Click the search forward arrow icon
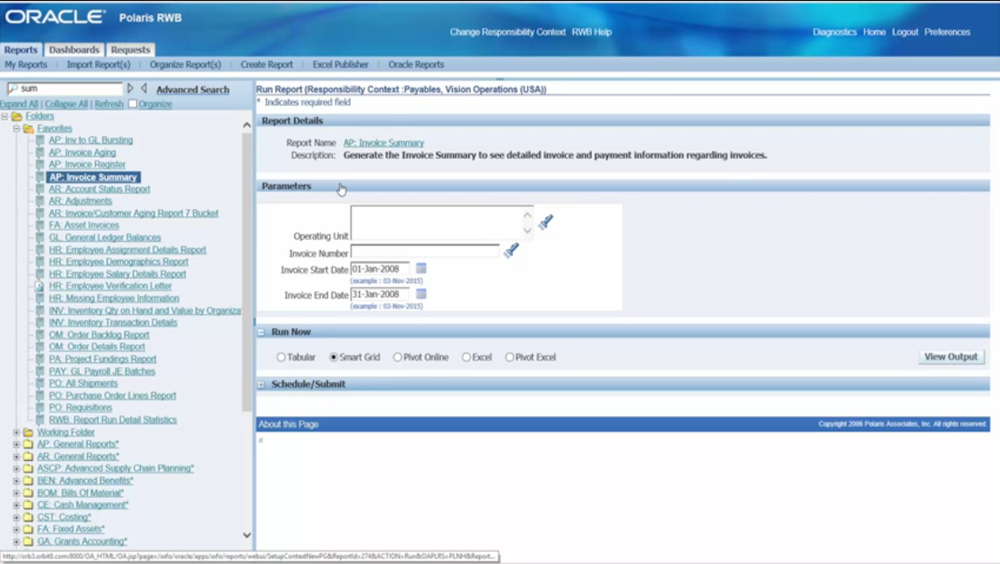This screenshot has width=1000, height=564. pyautogui.click(x=130, y=88)
